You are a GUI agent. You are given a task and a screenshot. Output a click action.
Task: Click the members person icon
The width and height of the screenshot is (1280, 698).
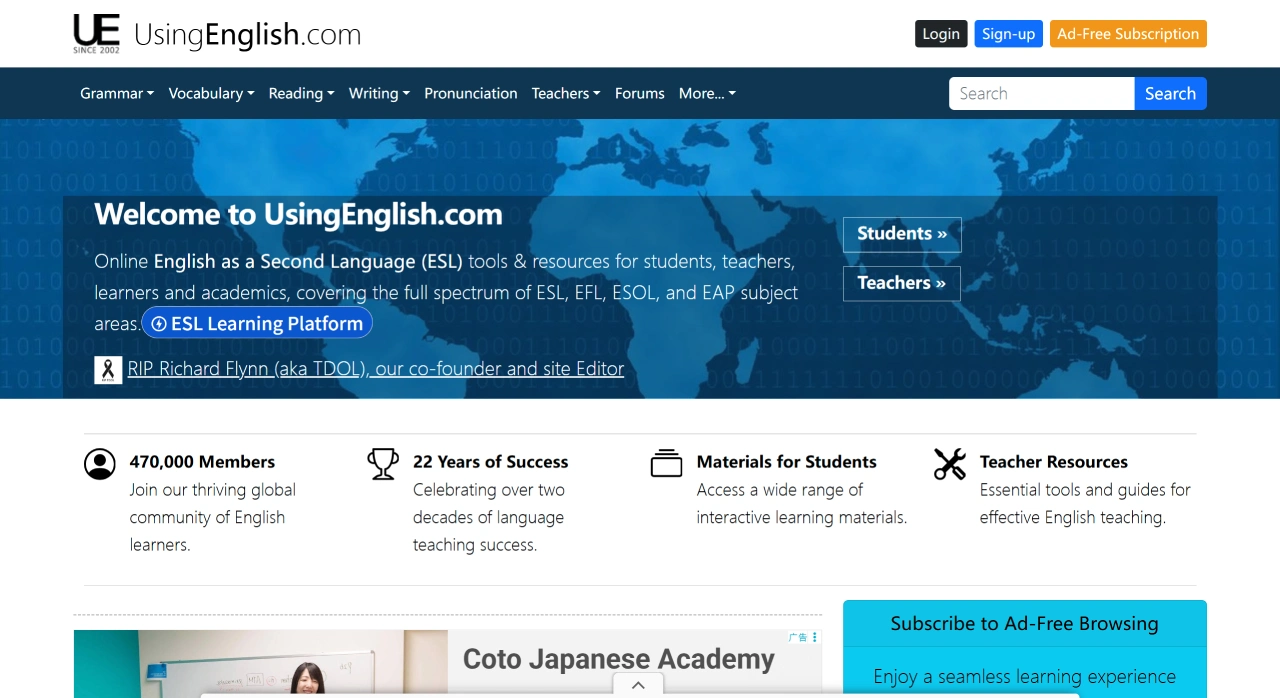click(x=100, y=464)
